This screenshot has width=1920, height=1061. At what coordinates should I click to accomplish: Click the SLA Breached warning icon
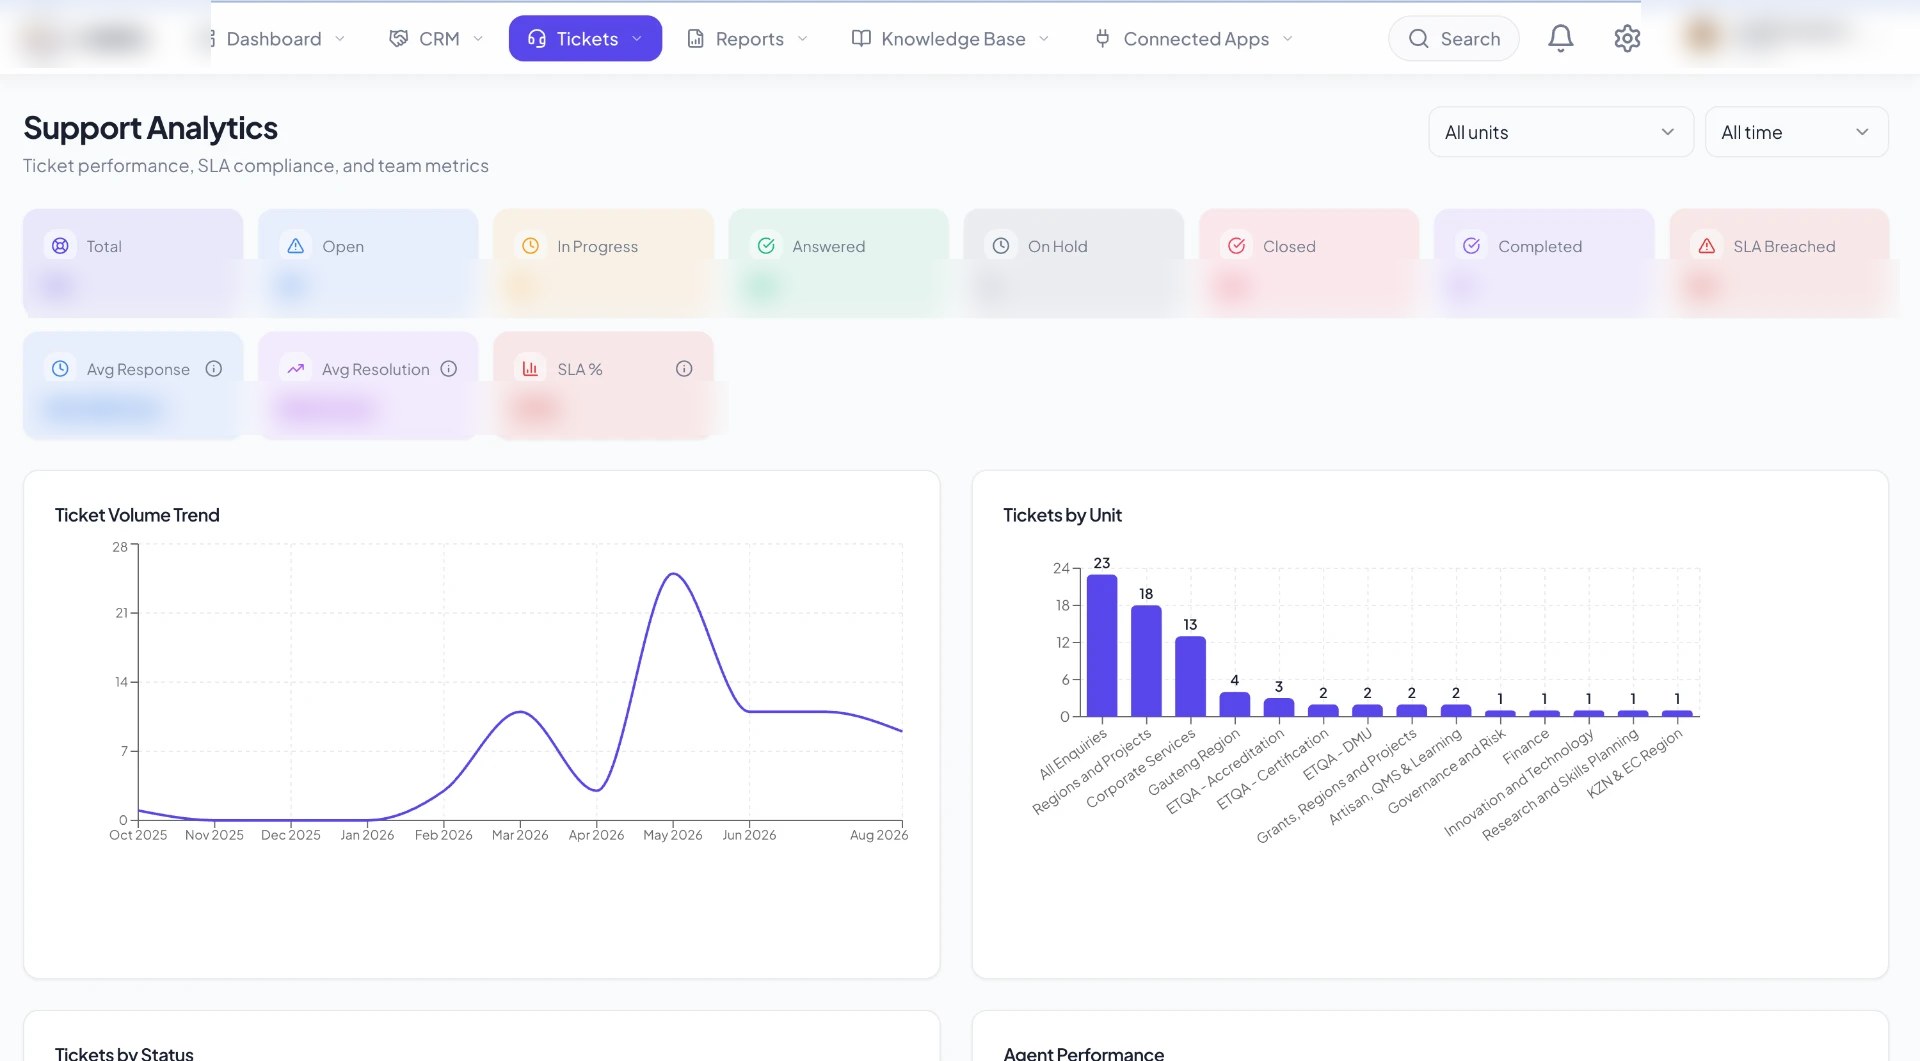[1707, 245]
